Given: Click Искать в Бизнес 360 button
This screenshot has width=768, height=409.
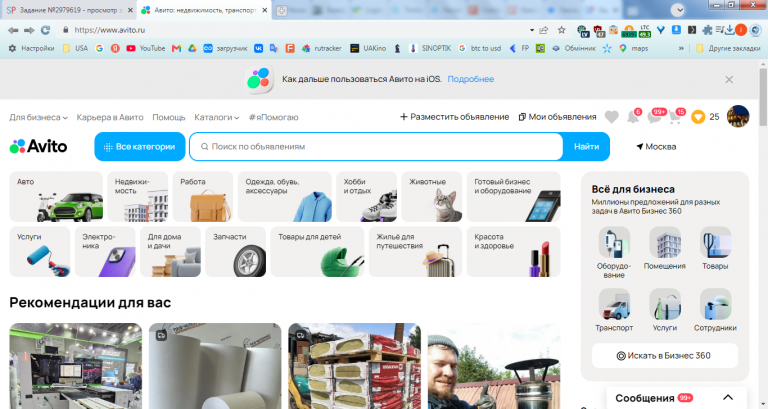Looking at the screenshot, I should 664,356.
